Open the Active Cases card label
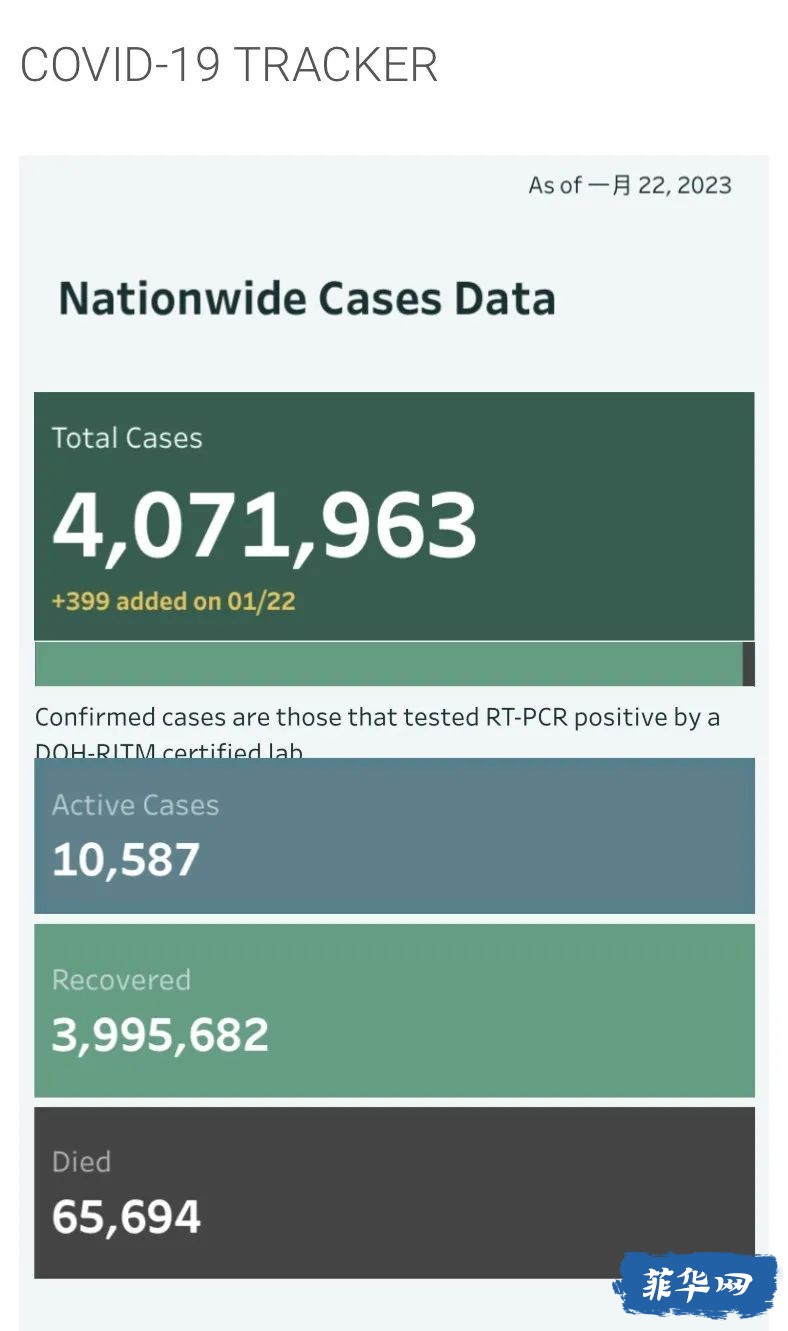The height and width of the screenshot is (1331, 788). 135,805
